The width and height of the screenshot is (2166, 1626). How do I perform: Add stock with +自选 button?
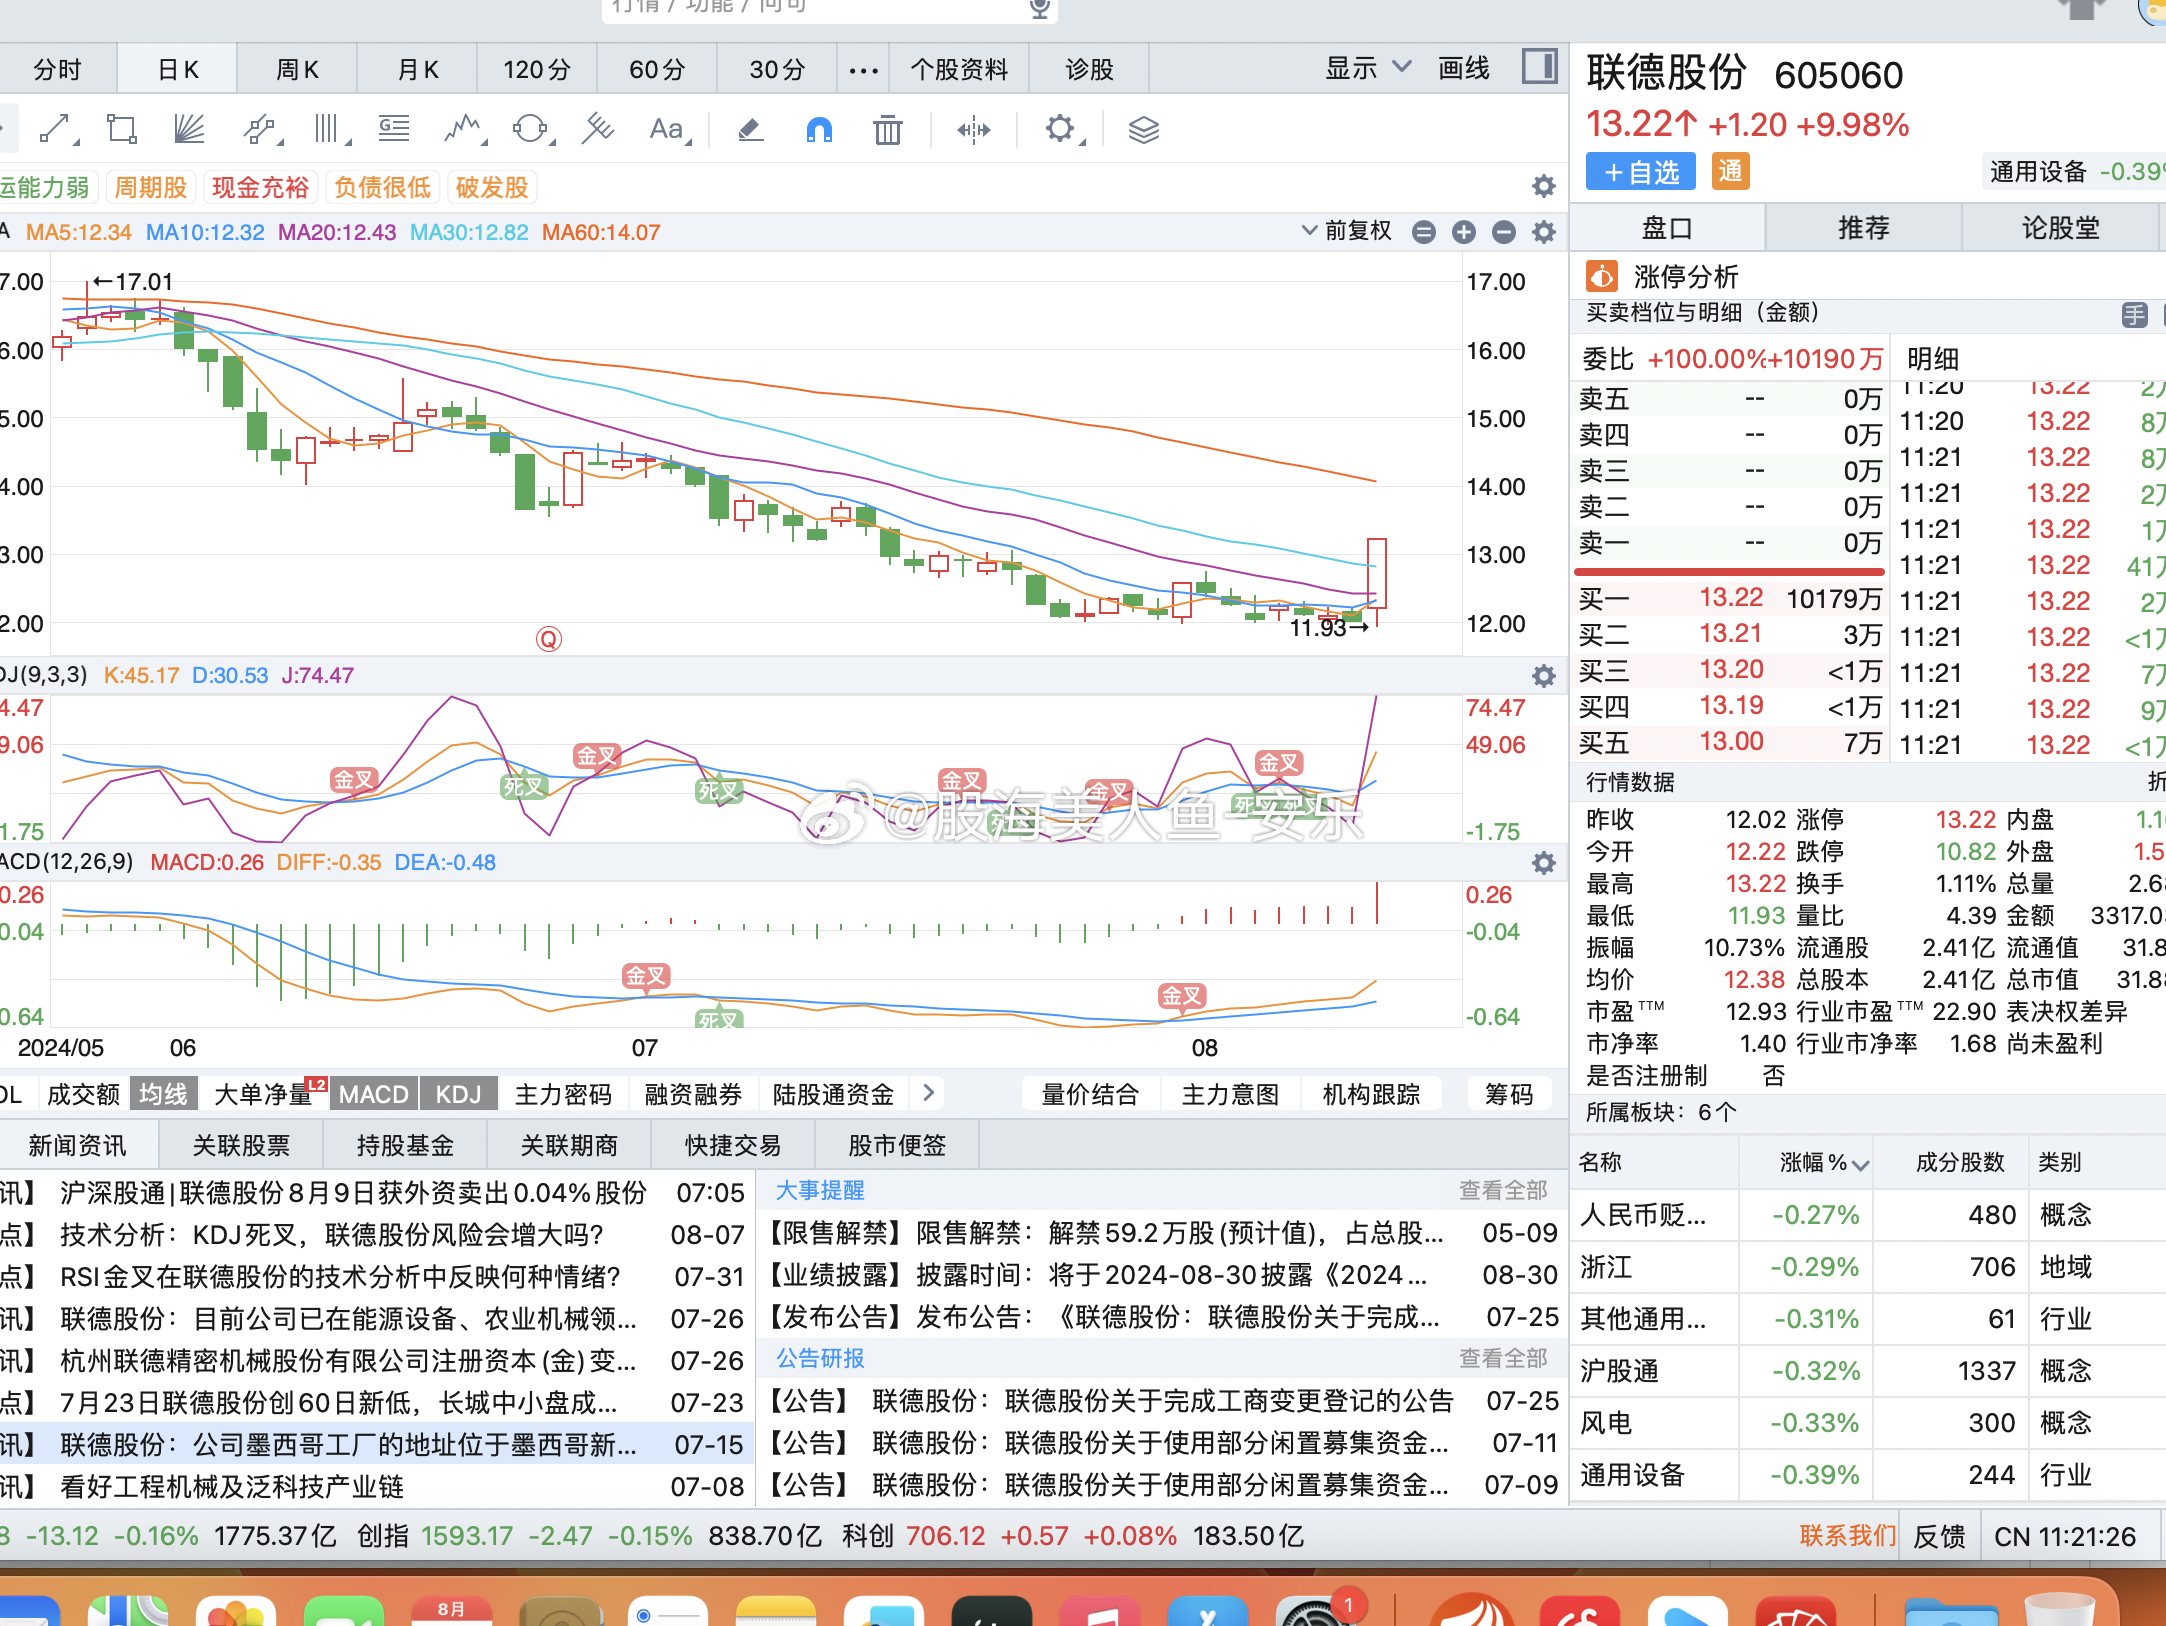click(x=1641, y=172)
